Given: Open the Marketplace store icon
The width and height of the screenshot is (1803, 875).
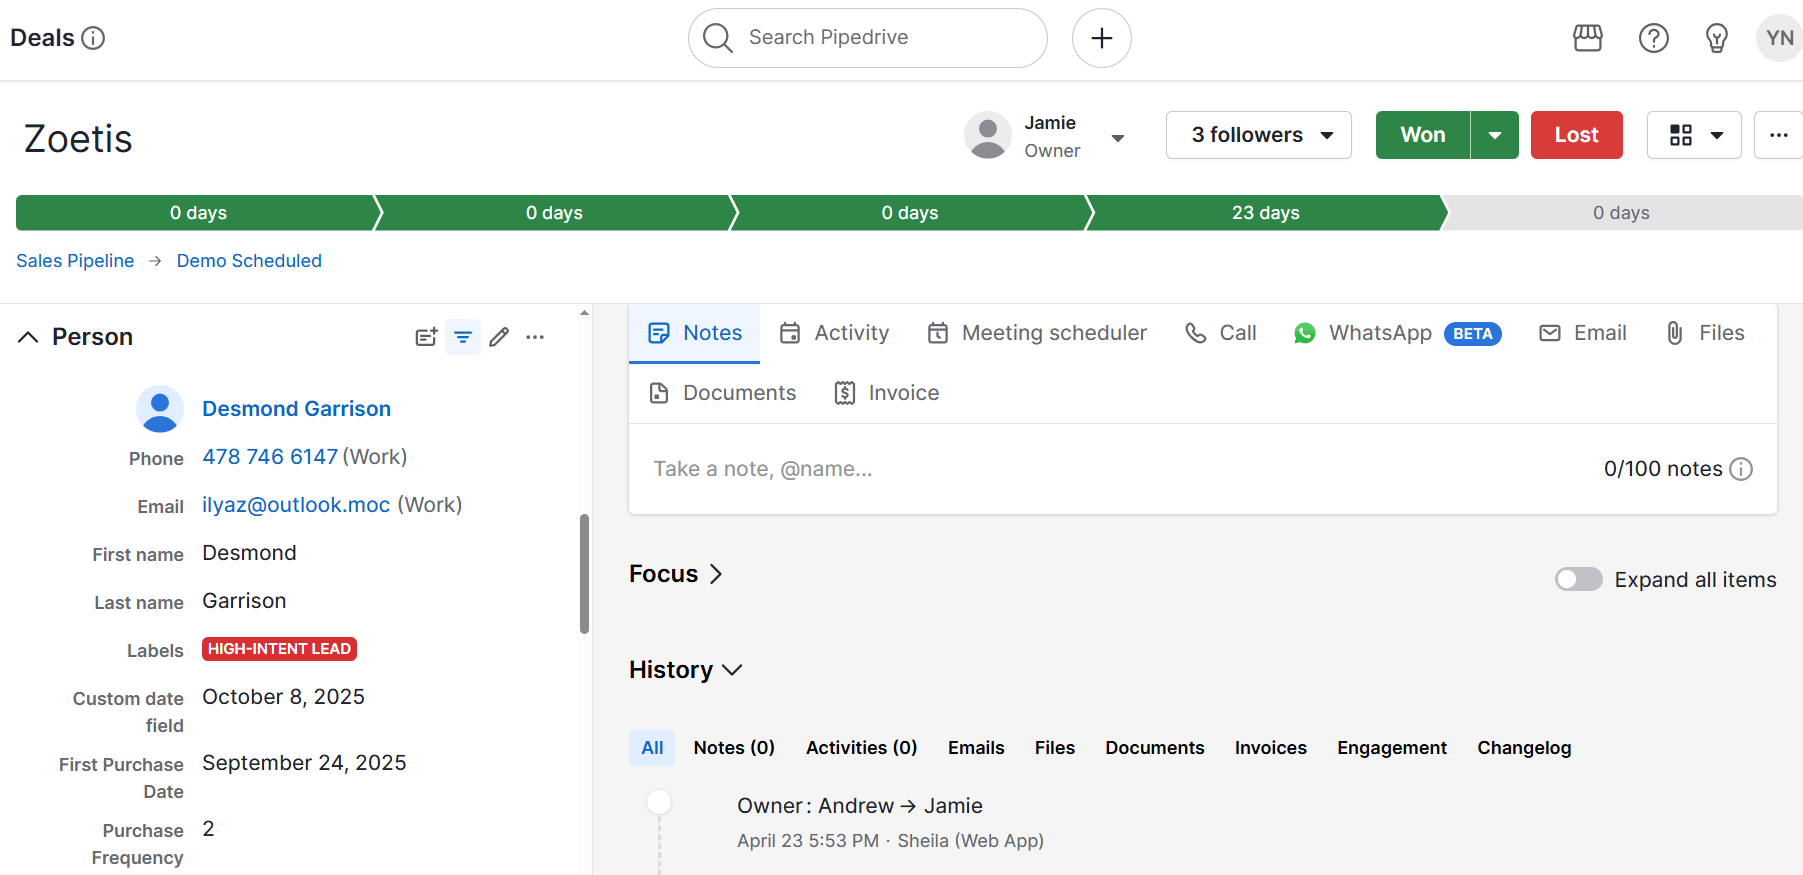Looking at the screenshot, I should coord(1588,38).
